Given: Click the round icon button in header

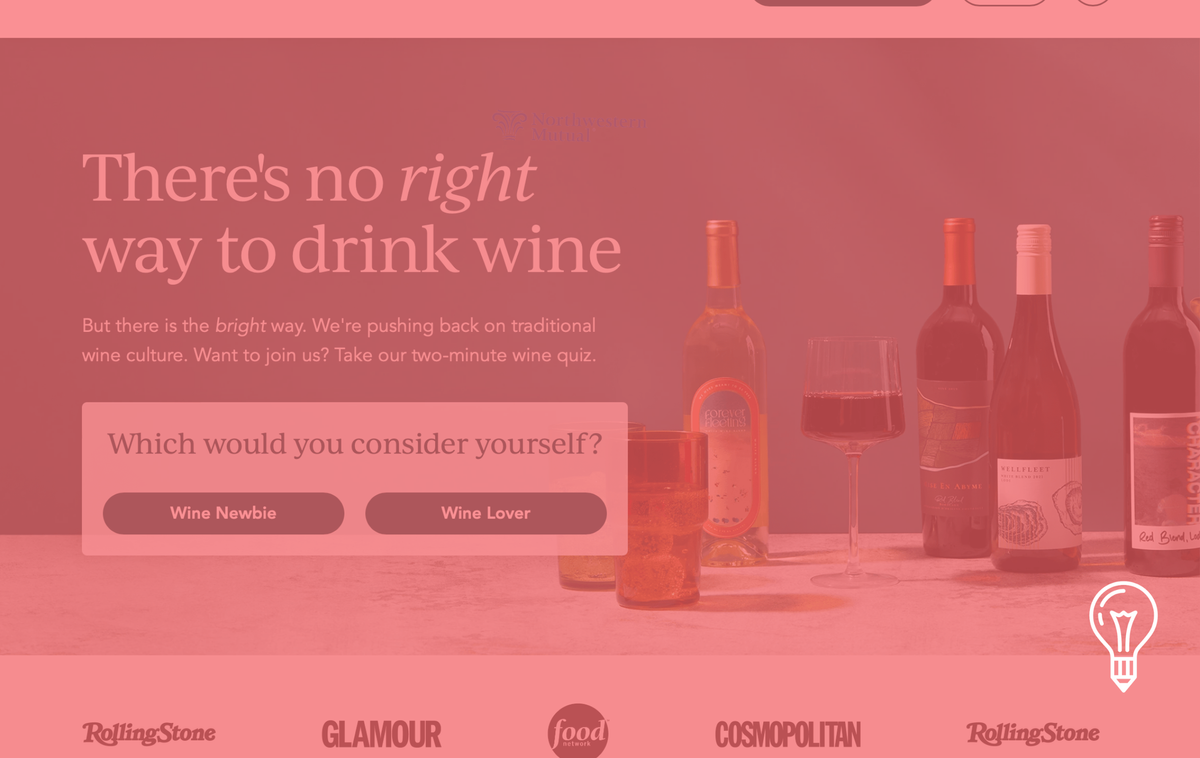Looking at the screenshot, I should (1093, 2).
